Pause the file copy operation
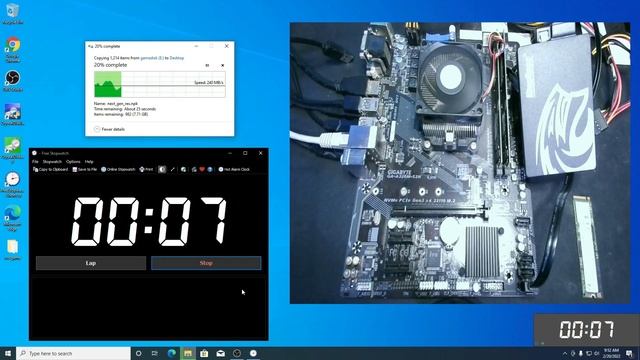640x360 pixels. click(207, 65)
